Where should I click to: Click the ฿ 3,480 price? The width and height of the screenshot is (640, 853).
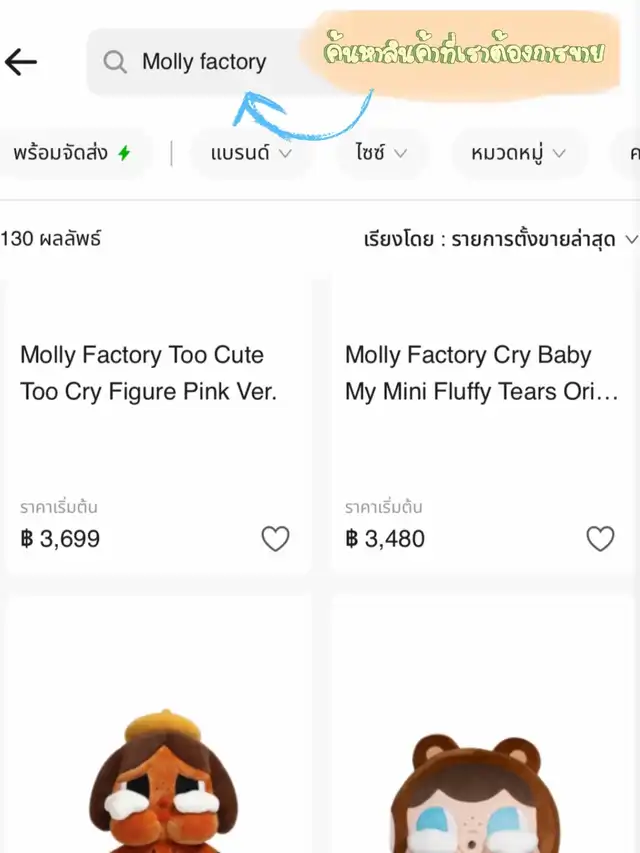385,539
